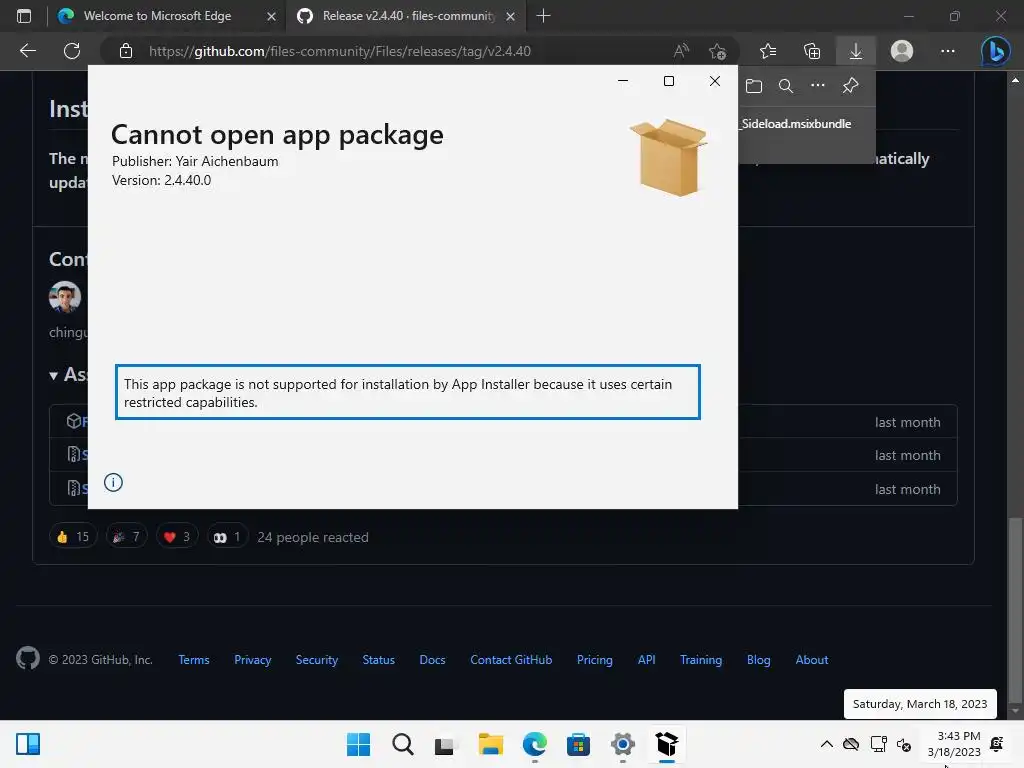Open Status footer link
Image resolution: width=1024 pixels, height=768 pixels.
379,660
